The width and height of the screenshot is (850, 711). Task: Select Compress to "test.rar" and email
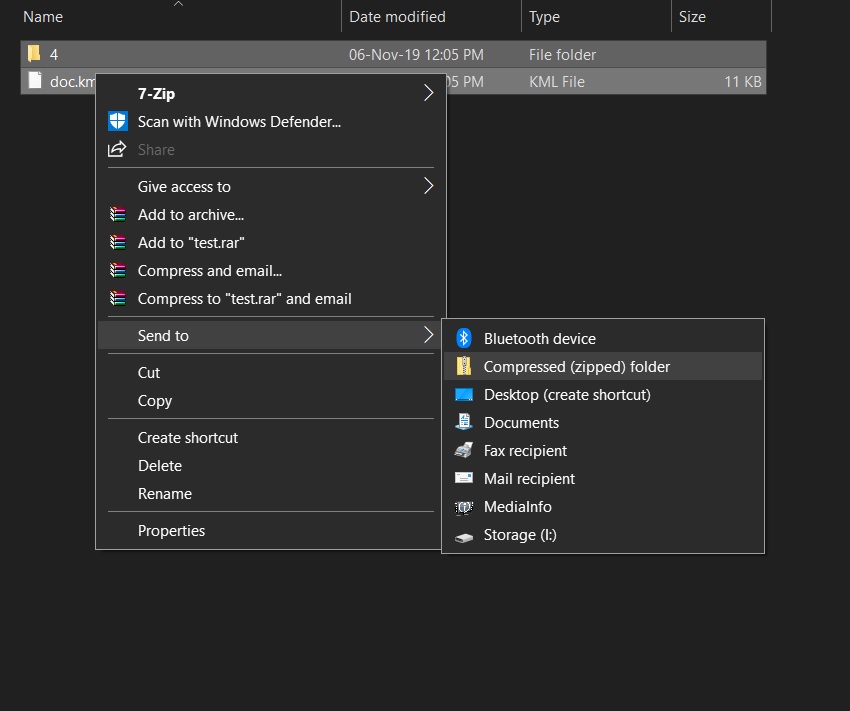[x=271, y=299]
